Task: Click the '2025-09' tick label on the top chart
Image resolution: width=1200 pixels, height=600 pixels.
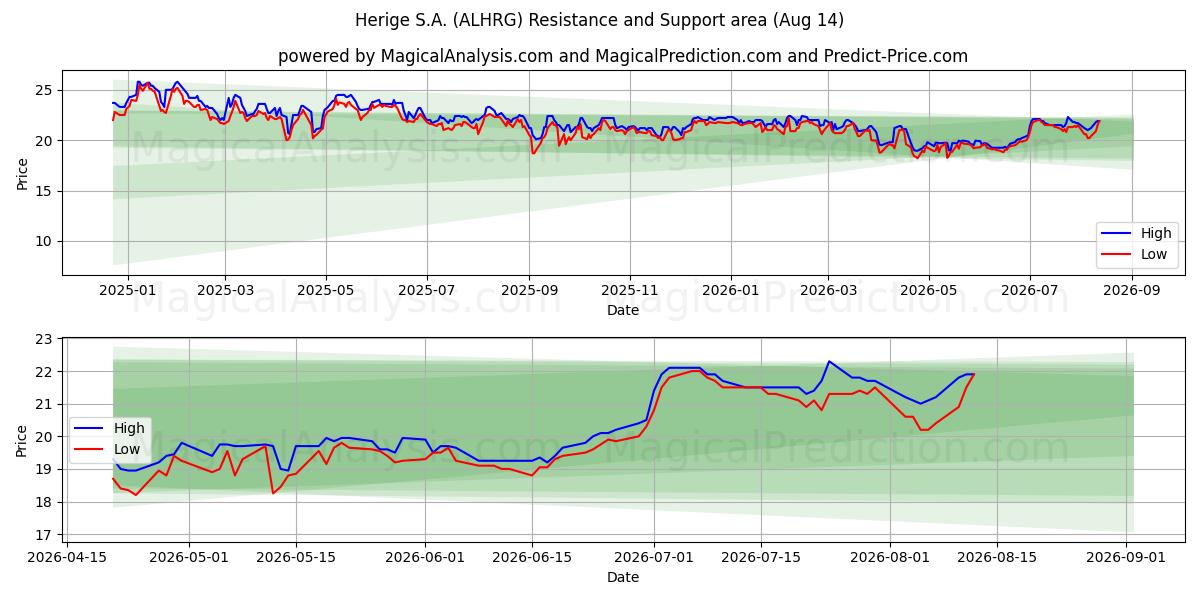Action: click(529, 291)
